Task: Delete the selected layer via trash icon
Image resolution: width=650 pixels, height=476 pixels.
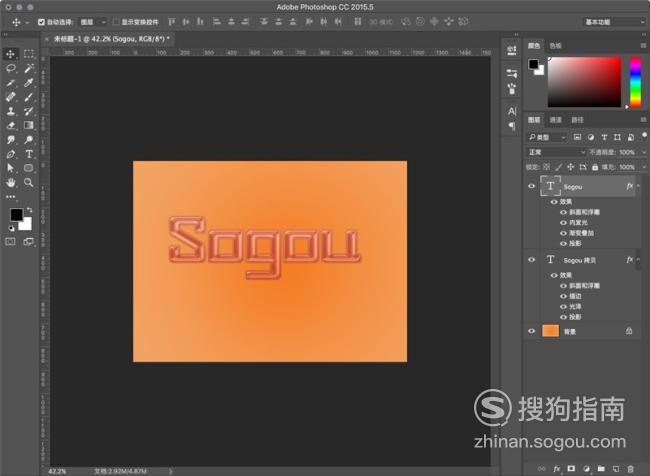Action: point(630,469)
